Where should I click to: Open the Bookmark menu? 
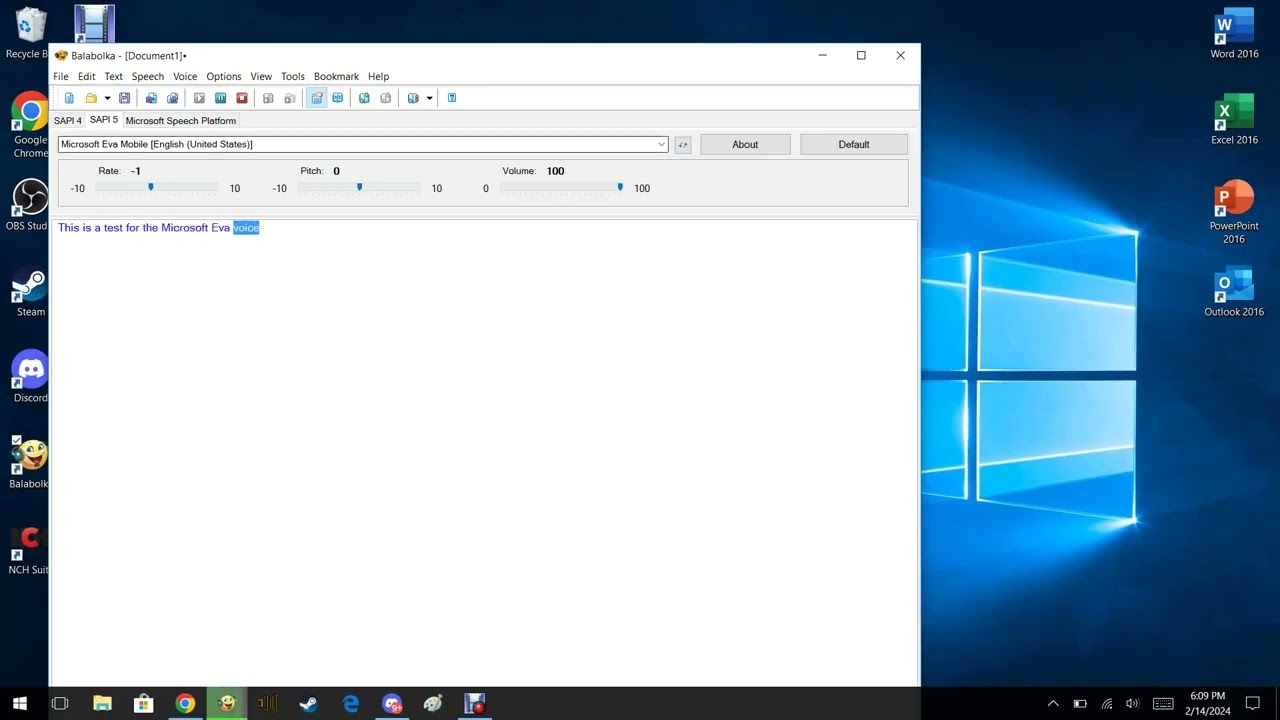(x=336, y=76)
